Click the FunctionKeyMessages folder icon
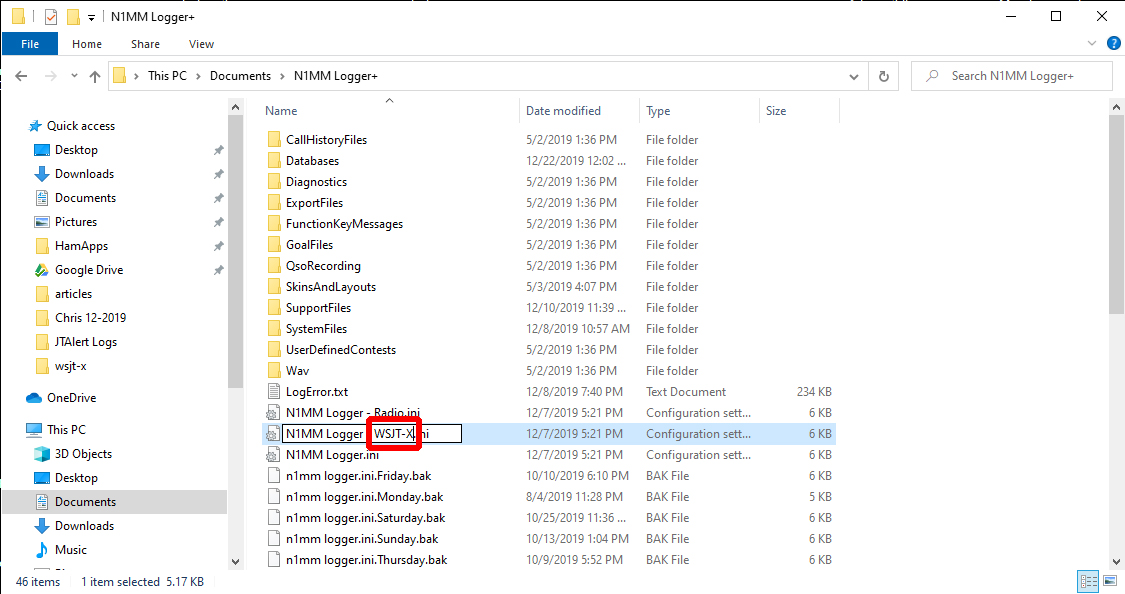The image size is (1125, 594). (273, 224)
